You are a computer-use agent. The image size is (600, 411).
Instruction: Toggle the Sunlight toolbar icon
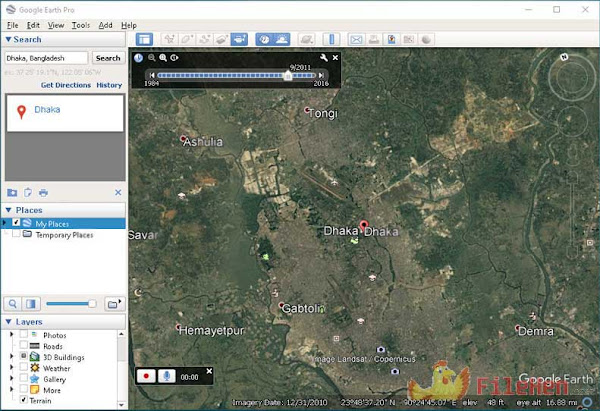(282, 39)
